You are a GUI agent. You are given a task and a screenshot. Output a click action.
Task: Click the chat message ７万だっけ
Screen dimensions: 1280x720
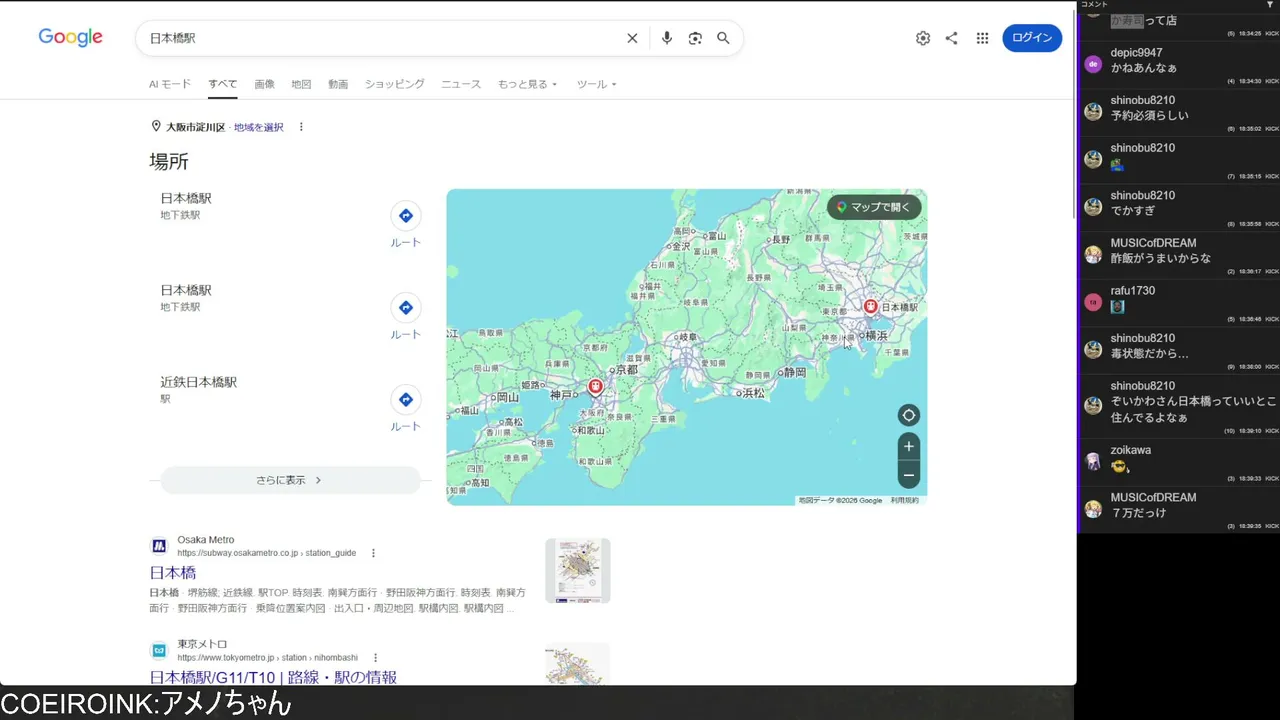[1139, 513]
